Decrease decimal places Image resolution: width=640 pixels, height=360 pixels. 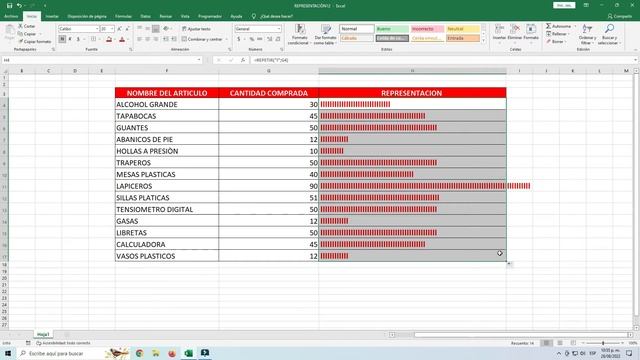(278, 39)
